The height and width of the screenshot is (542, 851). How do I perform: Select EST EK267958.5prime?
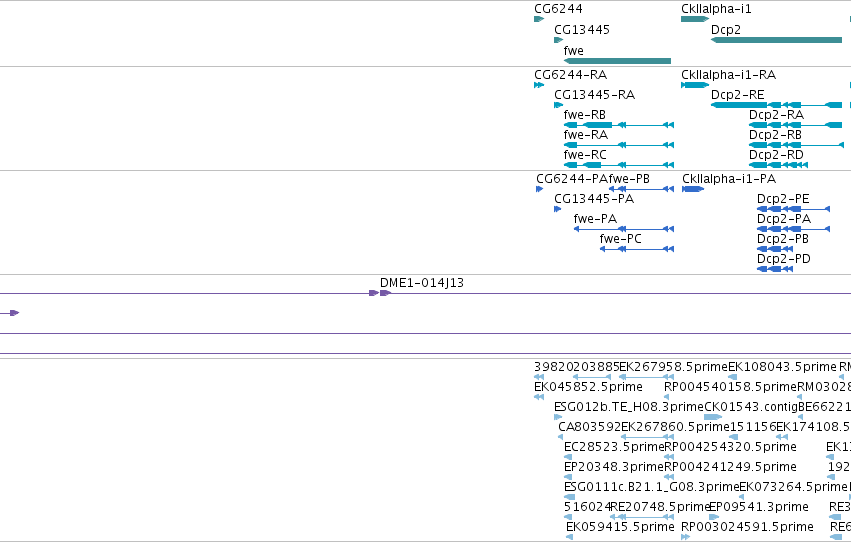(x=646, y=377)
